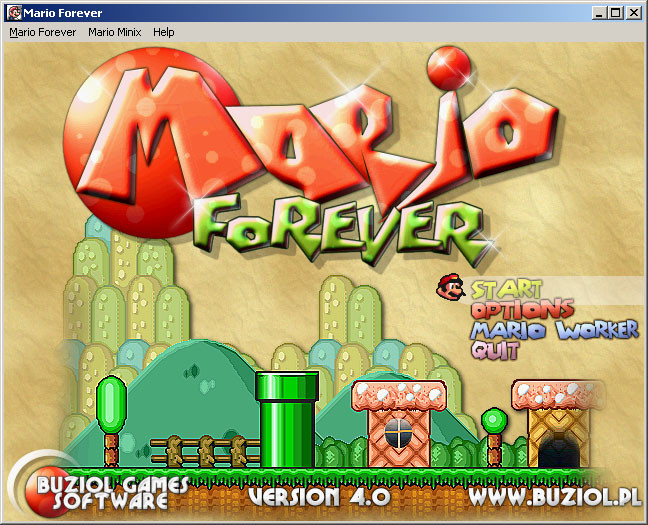The image size is (648, 525).
Task: Choose QUIT in the game menu
Action: [x=495, y=351]
